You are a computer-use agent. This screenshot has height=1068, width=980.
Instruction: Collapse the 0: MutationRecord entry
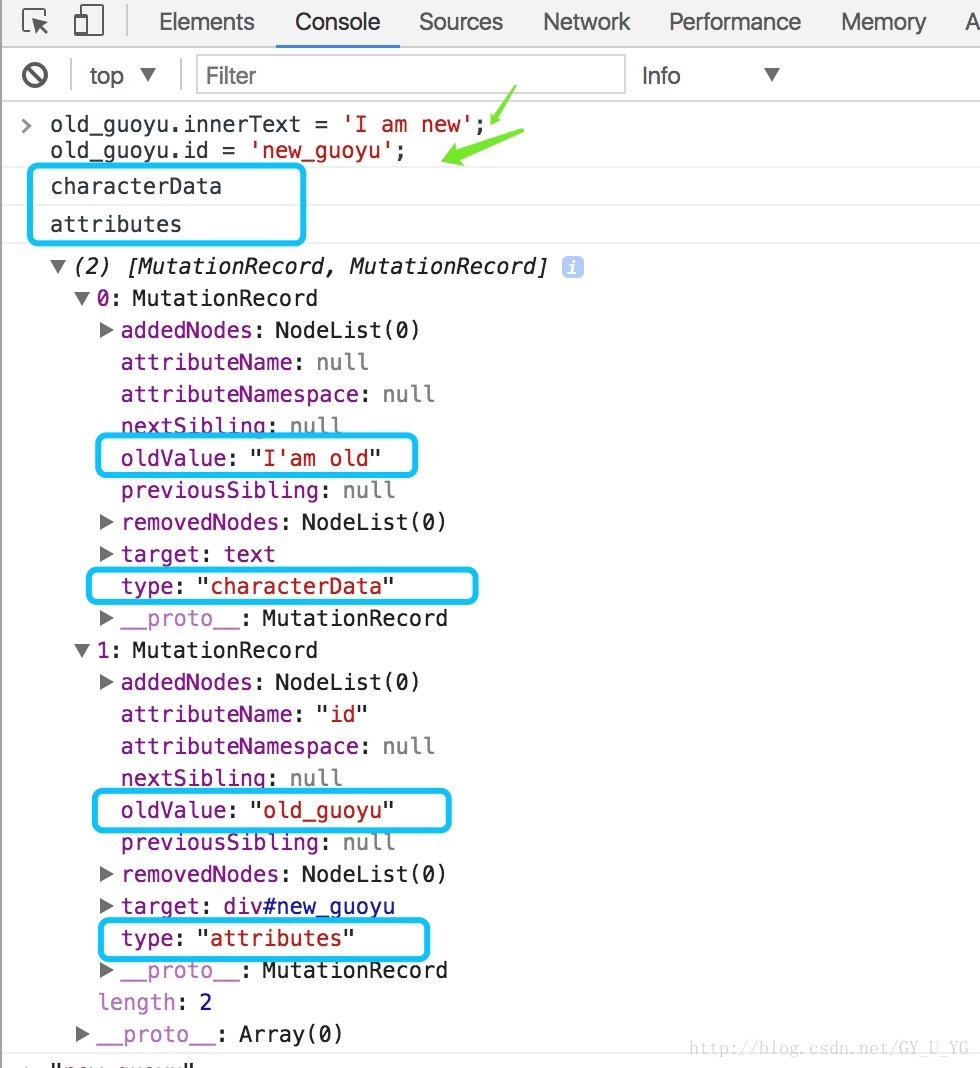coord(82,298)
